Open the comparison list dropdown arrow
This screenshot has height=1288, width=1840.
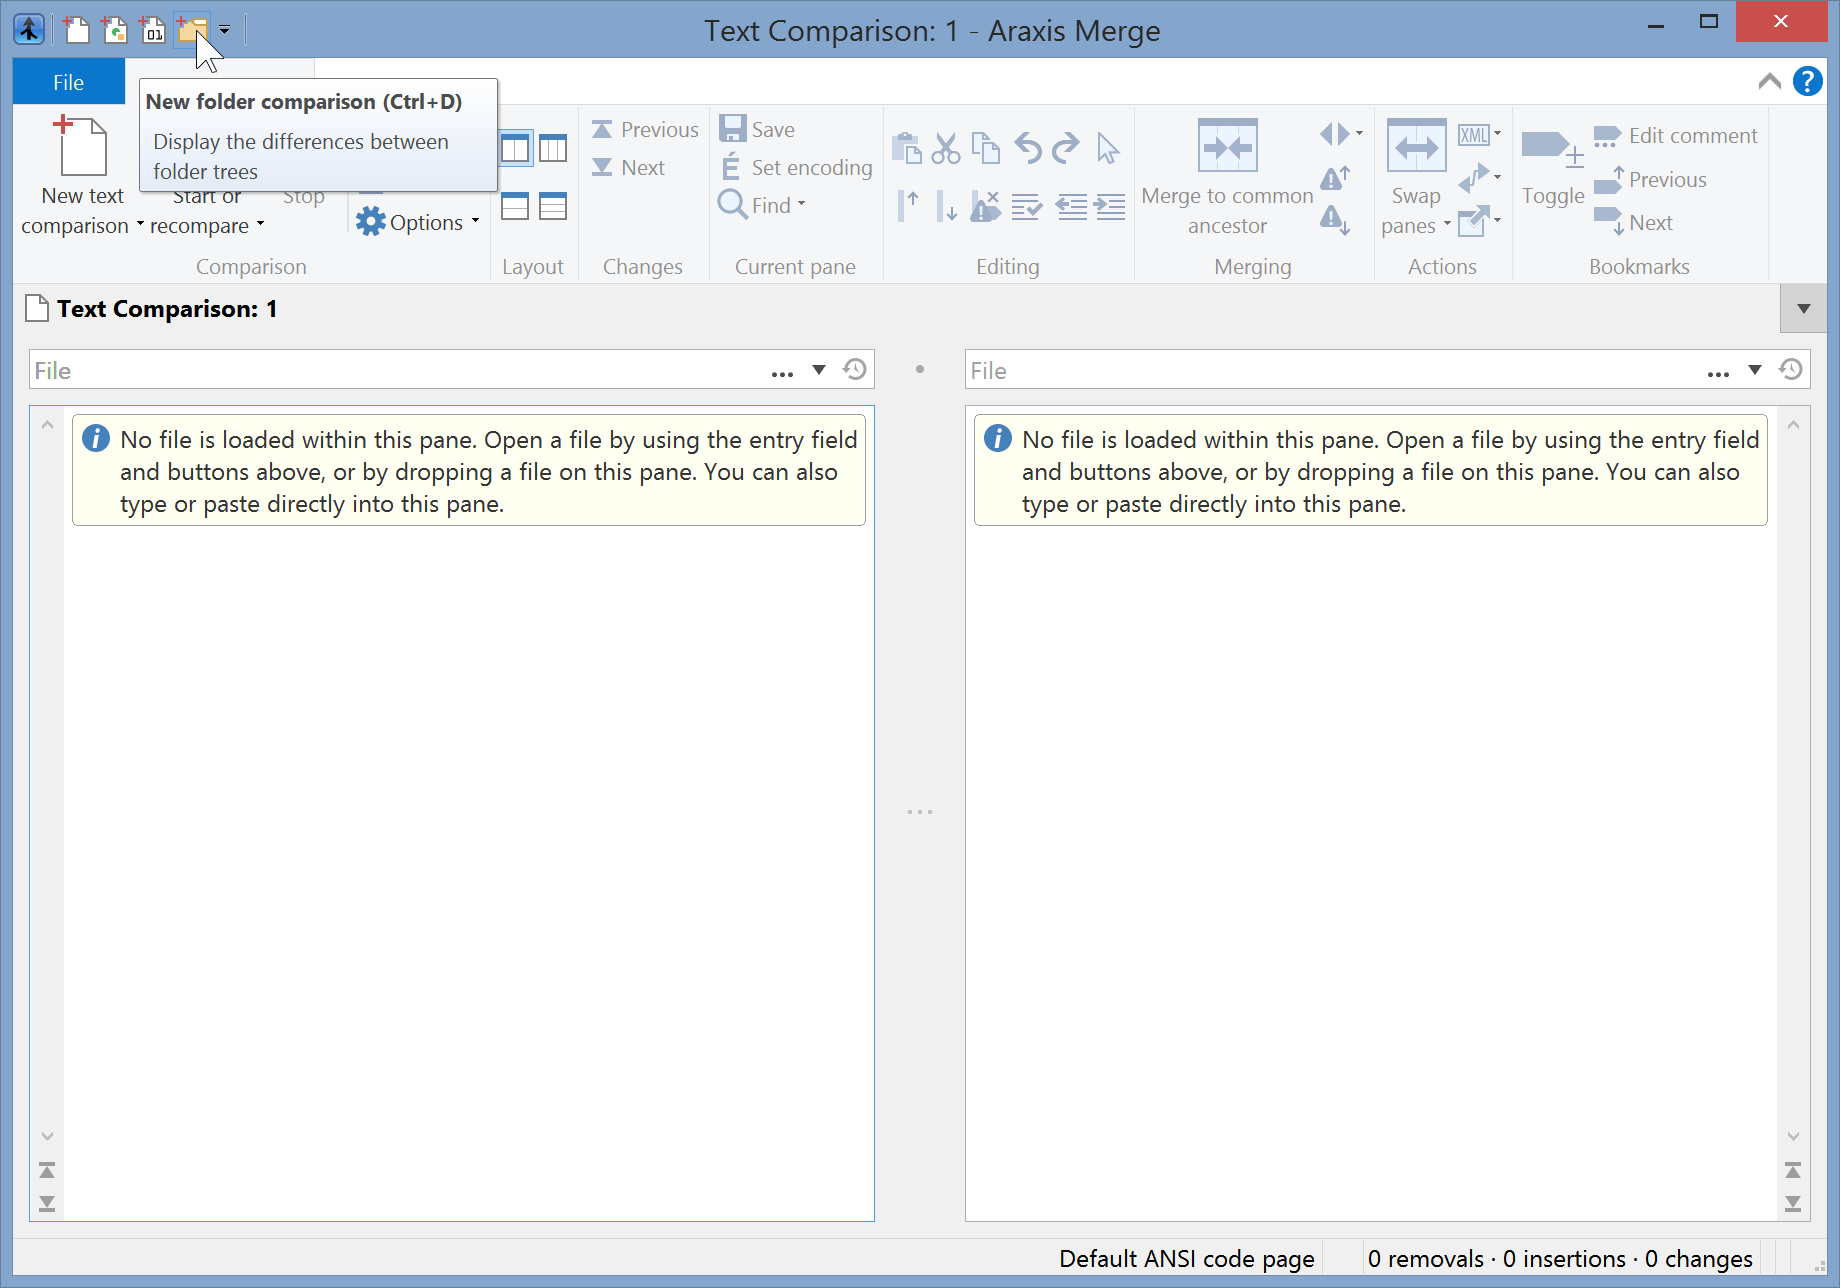[1803, 308]
